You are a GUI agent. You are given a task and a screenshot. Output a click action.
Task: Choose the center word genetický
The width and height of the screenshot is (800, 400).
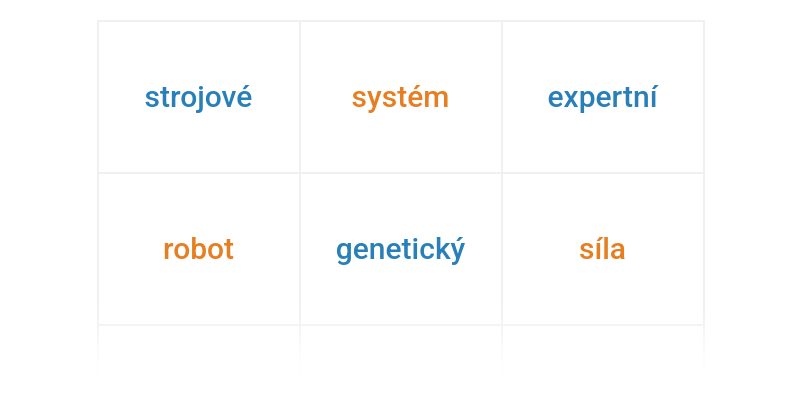(400, 249)
